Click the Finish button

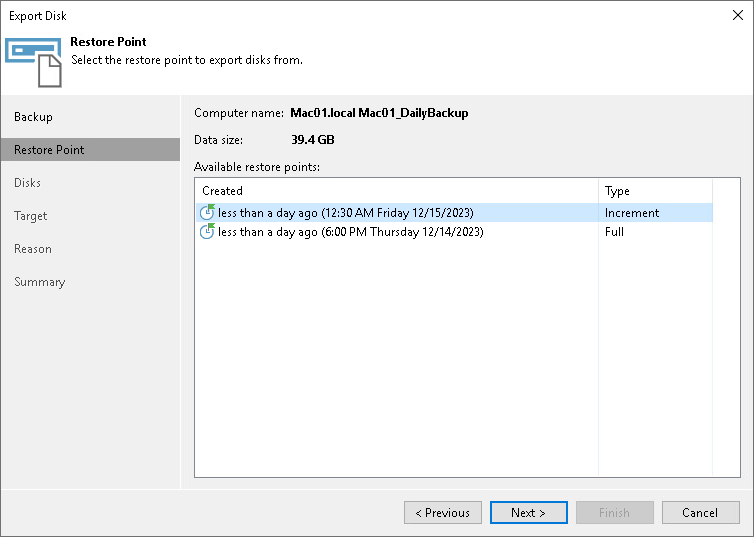[x=615, y=512]
